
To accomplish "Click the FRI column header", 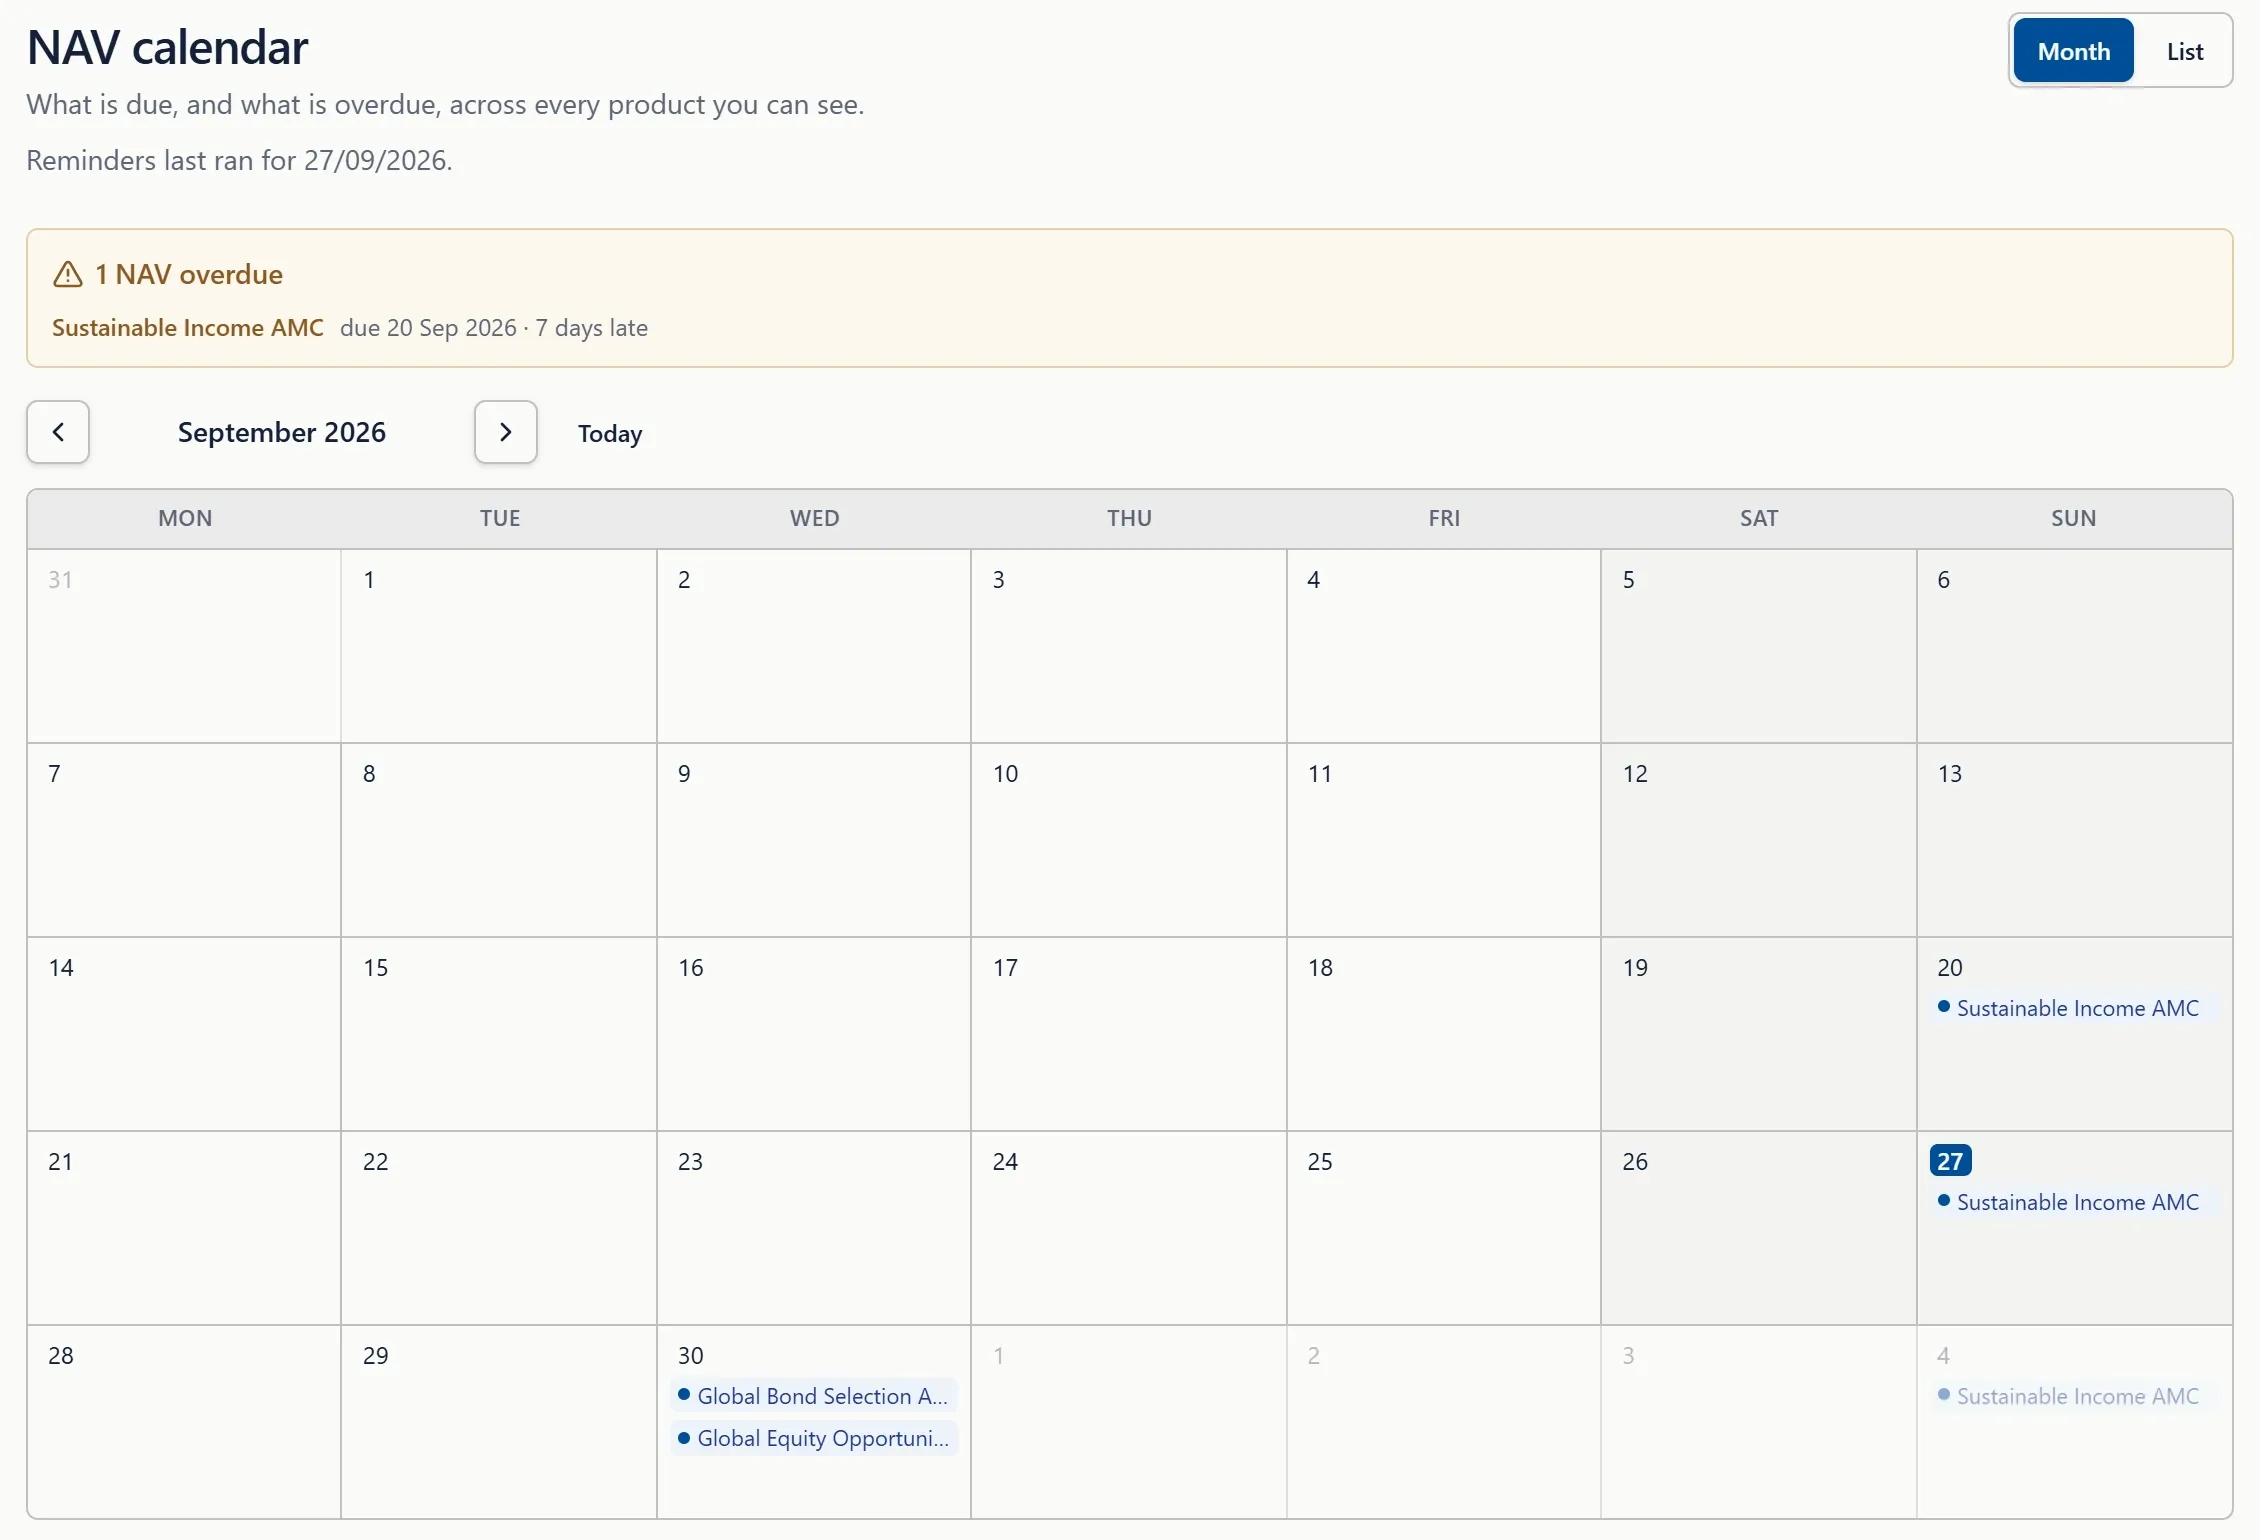I will (1444, 518).
